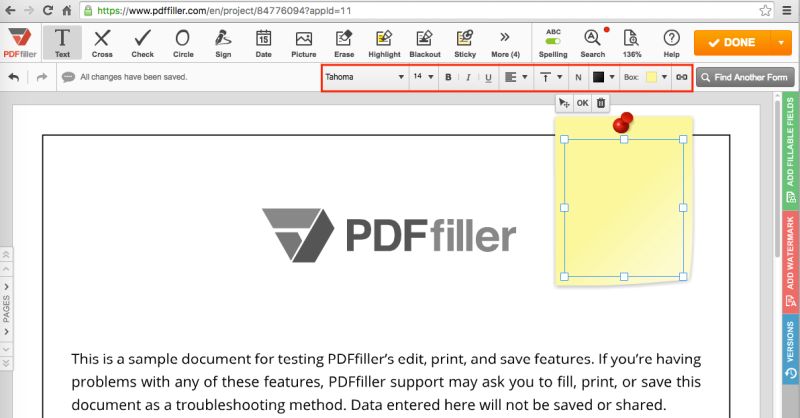This screenshot has width=800, height=418.
Task: Open the PAGES side panel tab
Action: (6, 309)
